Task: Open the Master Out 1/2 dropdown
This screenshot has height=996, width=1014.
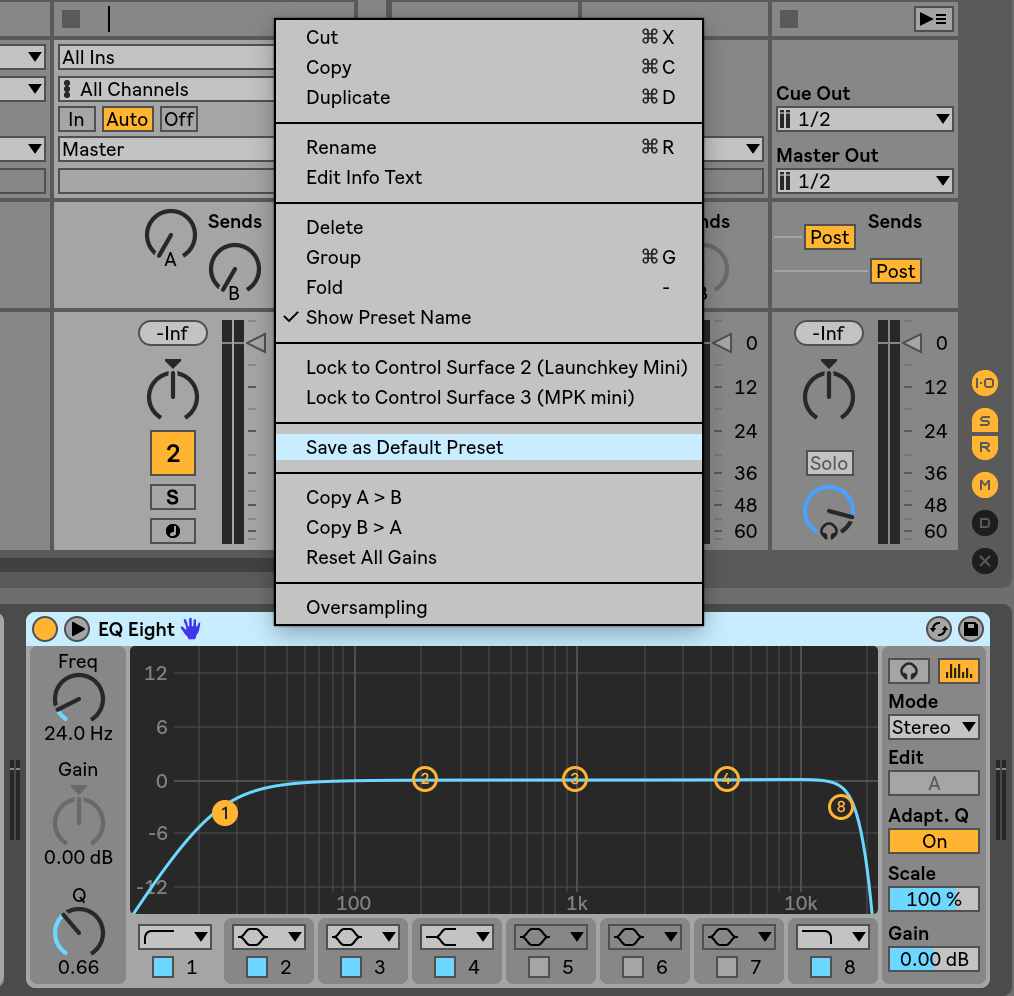Action: pos(864,181)
